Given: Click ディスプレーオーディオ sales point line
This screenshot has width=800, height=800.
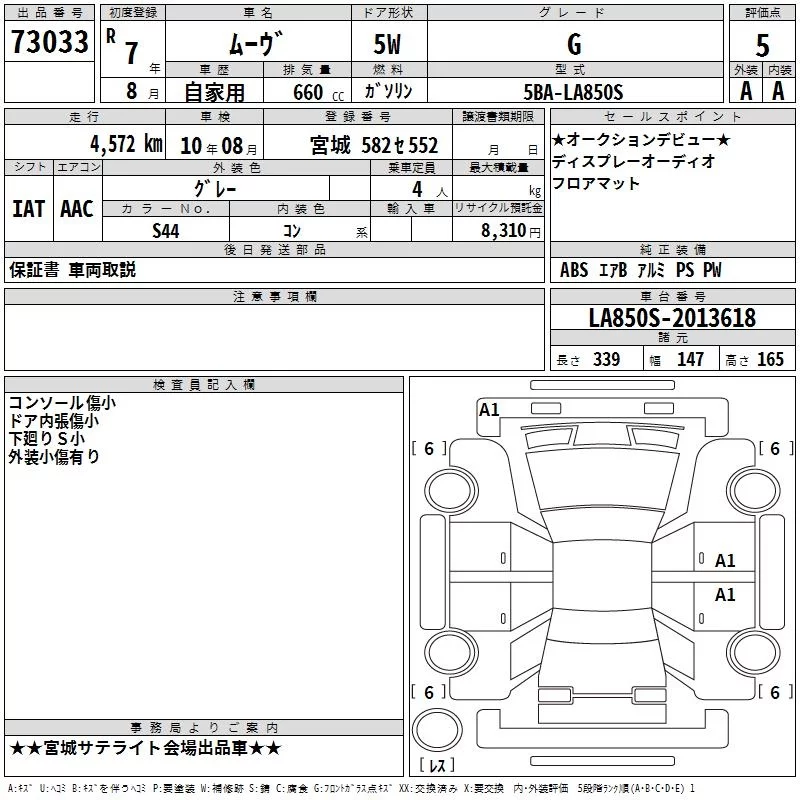Looking at the screenshot, I should click(634, 161).
